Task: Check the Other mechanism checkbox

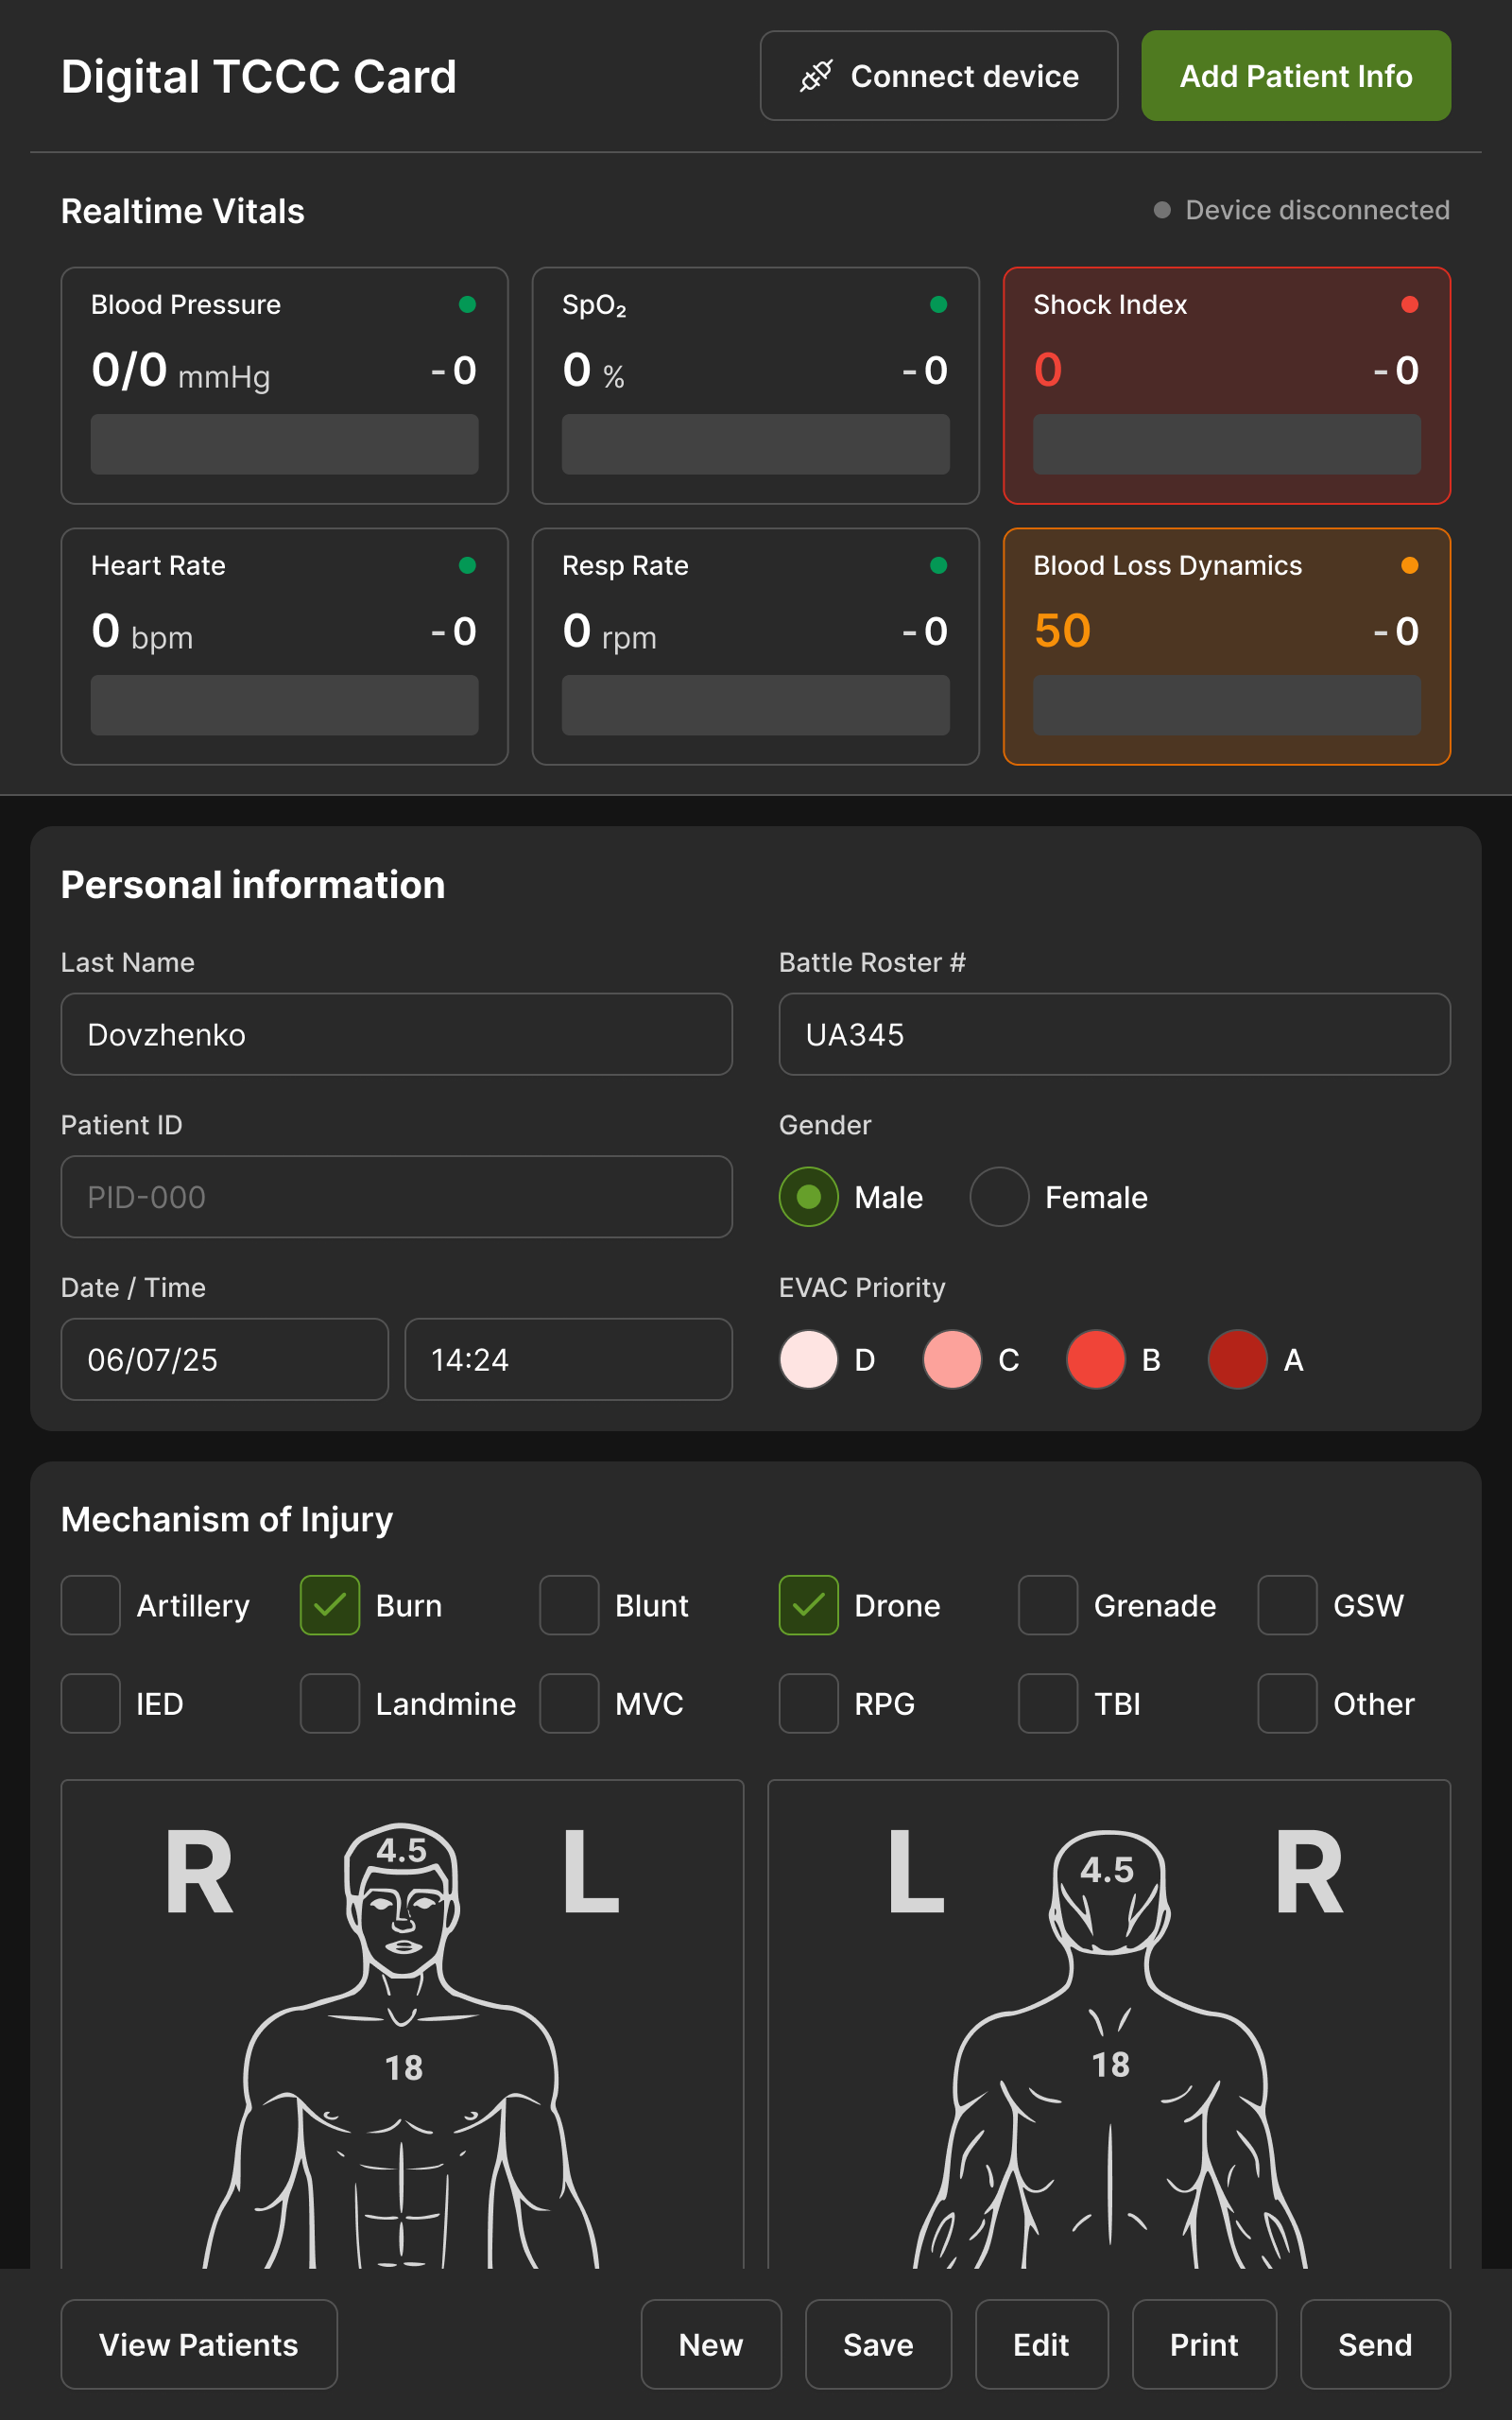Action: point(1288,1703)
